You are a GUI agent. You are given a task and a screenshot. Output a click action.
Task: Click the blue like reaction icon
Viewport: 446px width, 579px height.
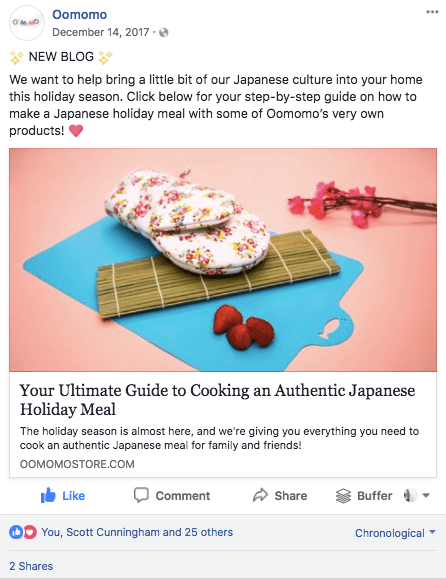point(16,532)
